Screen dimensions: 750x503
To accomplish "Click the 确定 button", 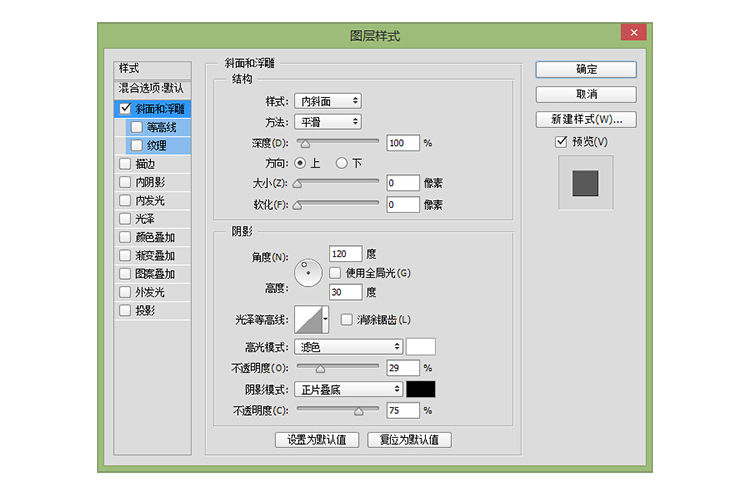I will point(586,70).
